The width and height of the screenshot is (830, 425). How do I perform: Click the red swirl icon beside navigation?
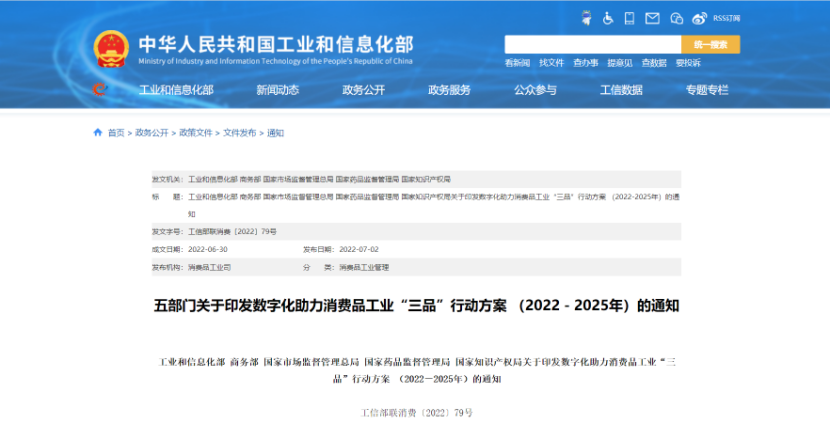coord(100,89)
